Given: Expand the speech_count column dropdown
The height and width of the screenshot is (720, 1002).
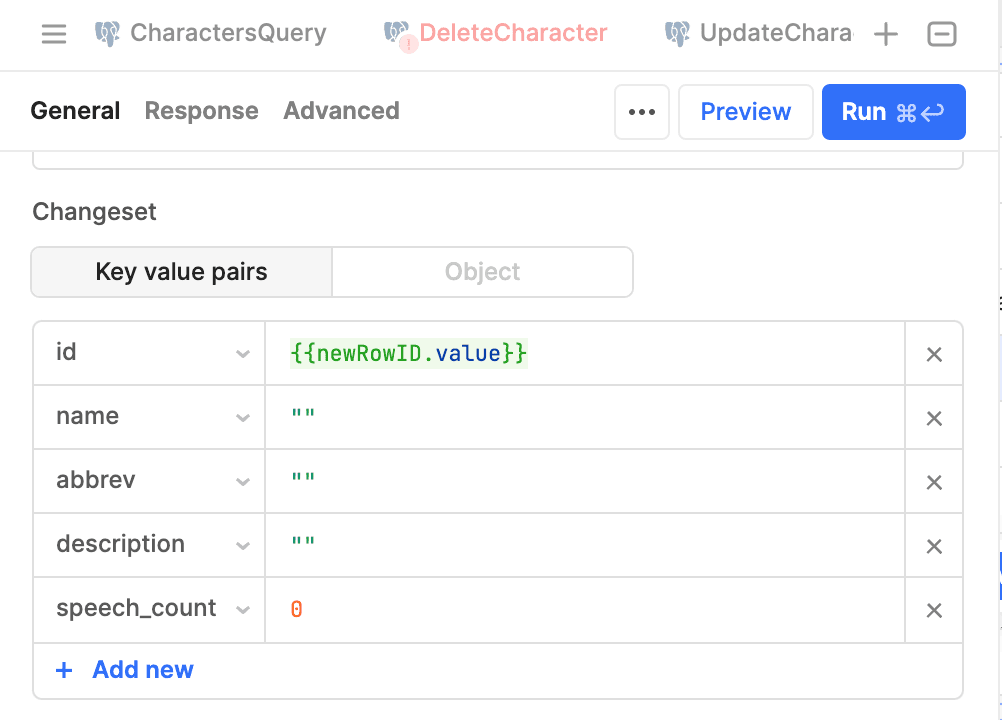Looking at the screenshot, I should 242,610.
